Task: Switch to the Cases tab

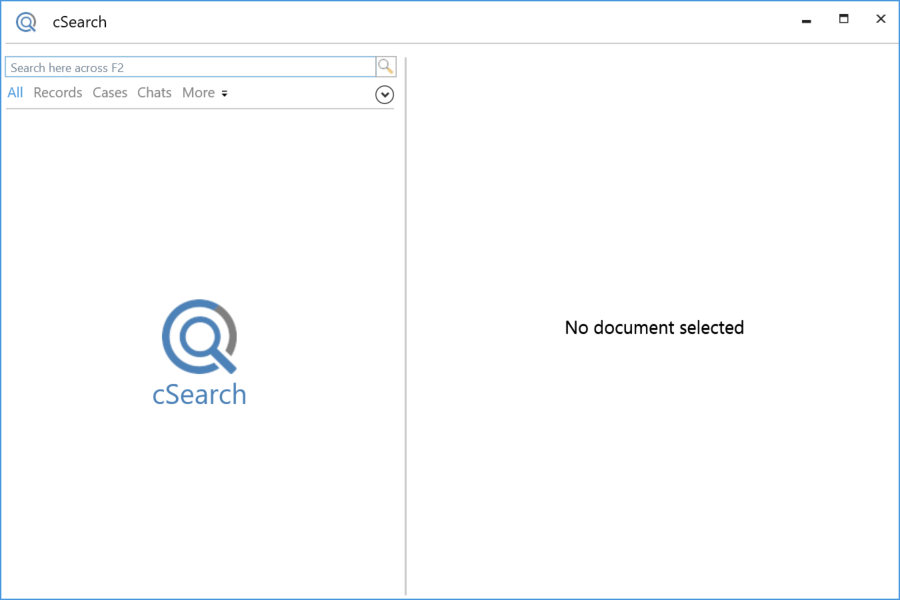Action: [110, 93]
